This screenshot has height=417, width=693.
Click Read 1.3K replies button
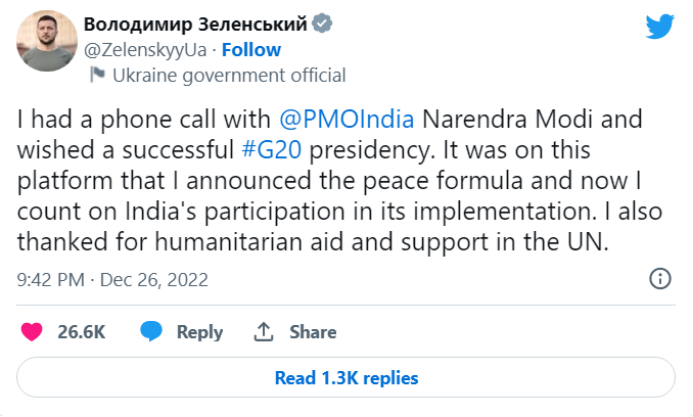[346, 378]
